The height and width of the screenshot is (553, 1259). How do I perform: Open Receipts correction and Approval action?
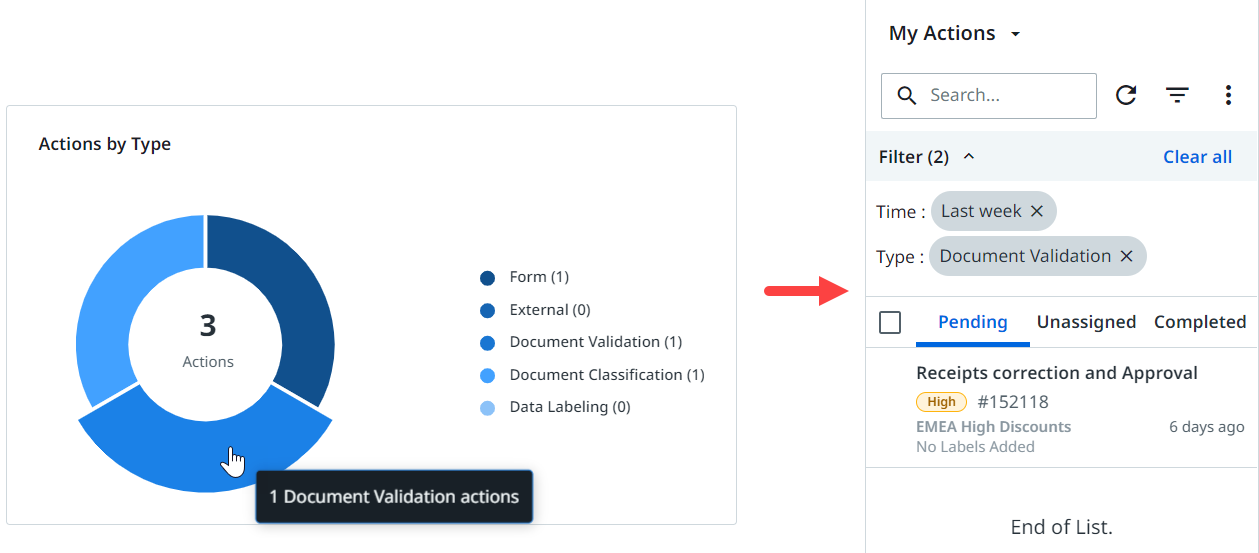[1056, 373]
